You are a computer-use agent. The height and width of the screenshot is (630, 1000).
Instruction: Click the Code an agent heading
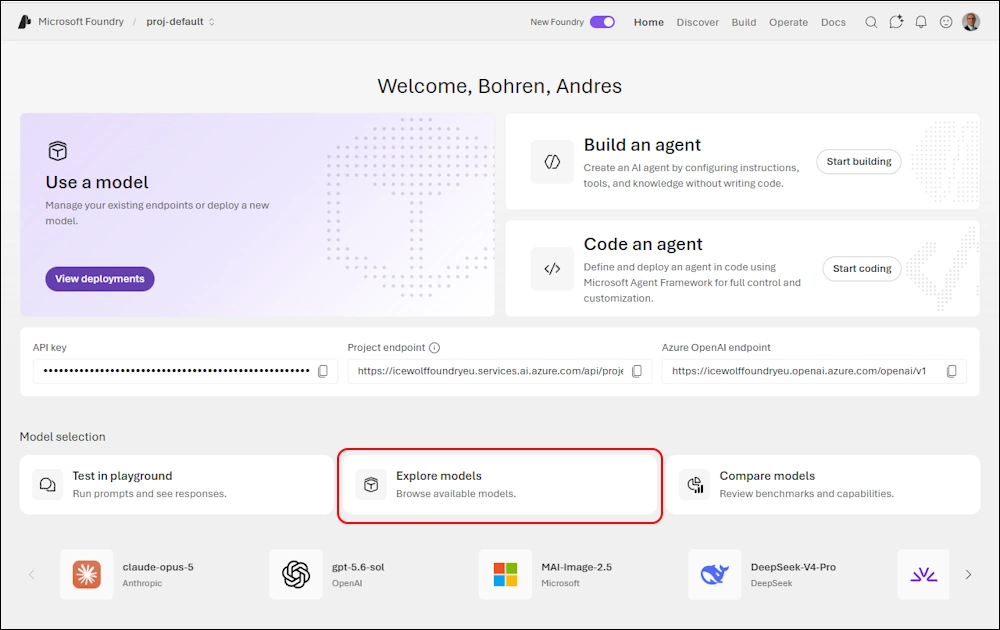[x=643, y=244]
